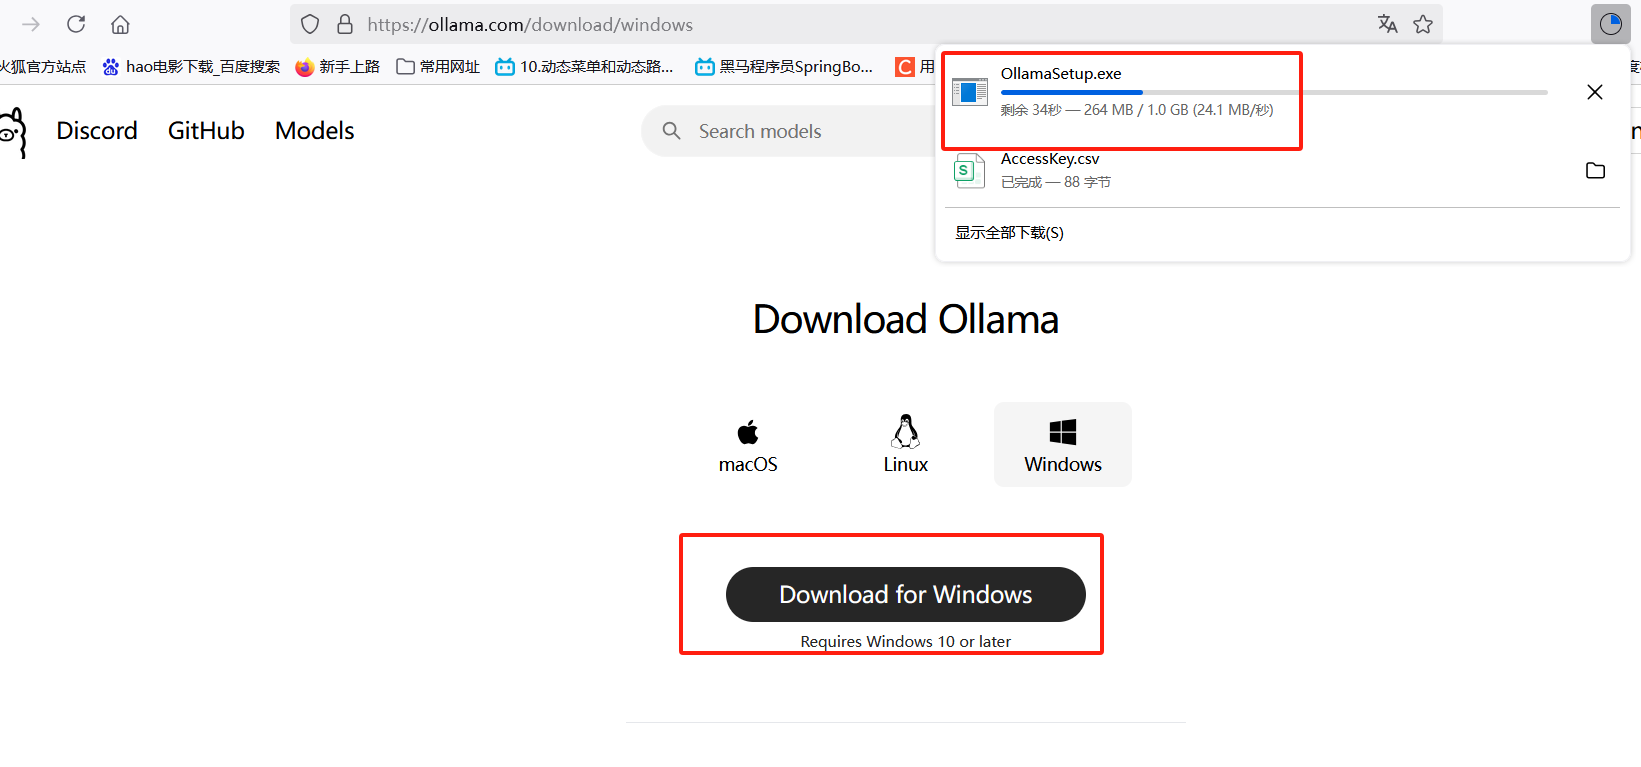Click Requires Windows 10 or later text
Image resolution: width=1641 pixels, height=767 pixels.
click(906, 642)
